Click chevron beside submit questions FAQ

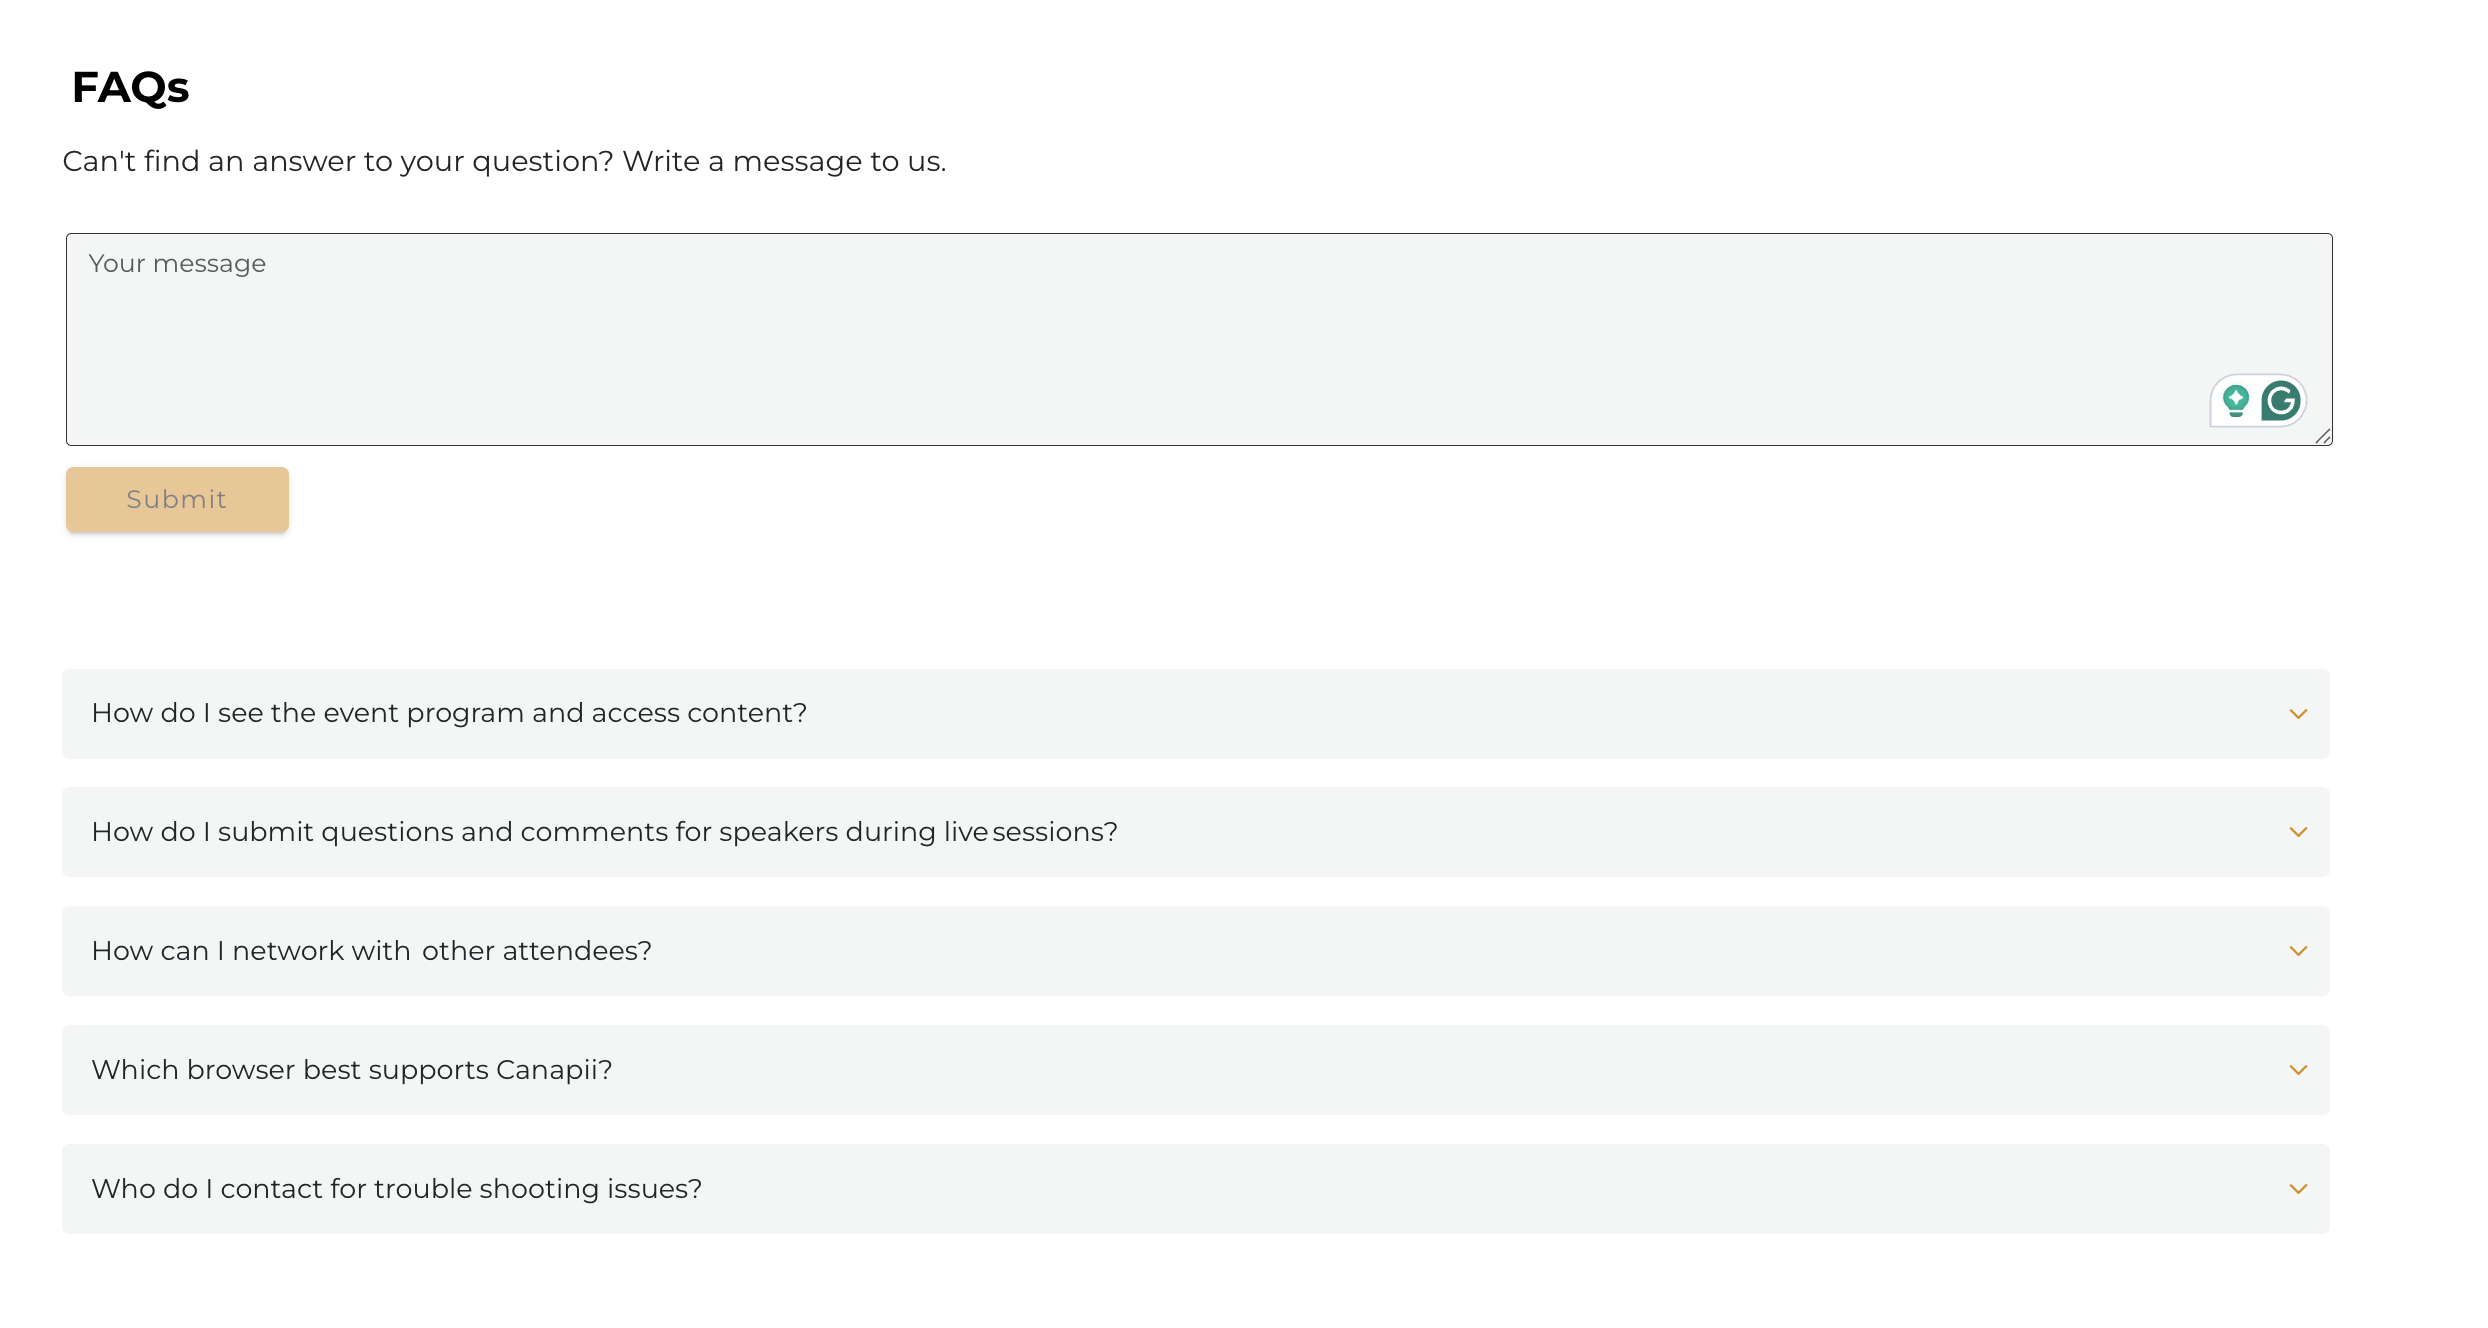pos(2298,832)
